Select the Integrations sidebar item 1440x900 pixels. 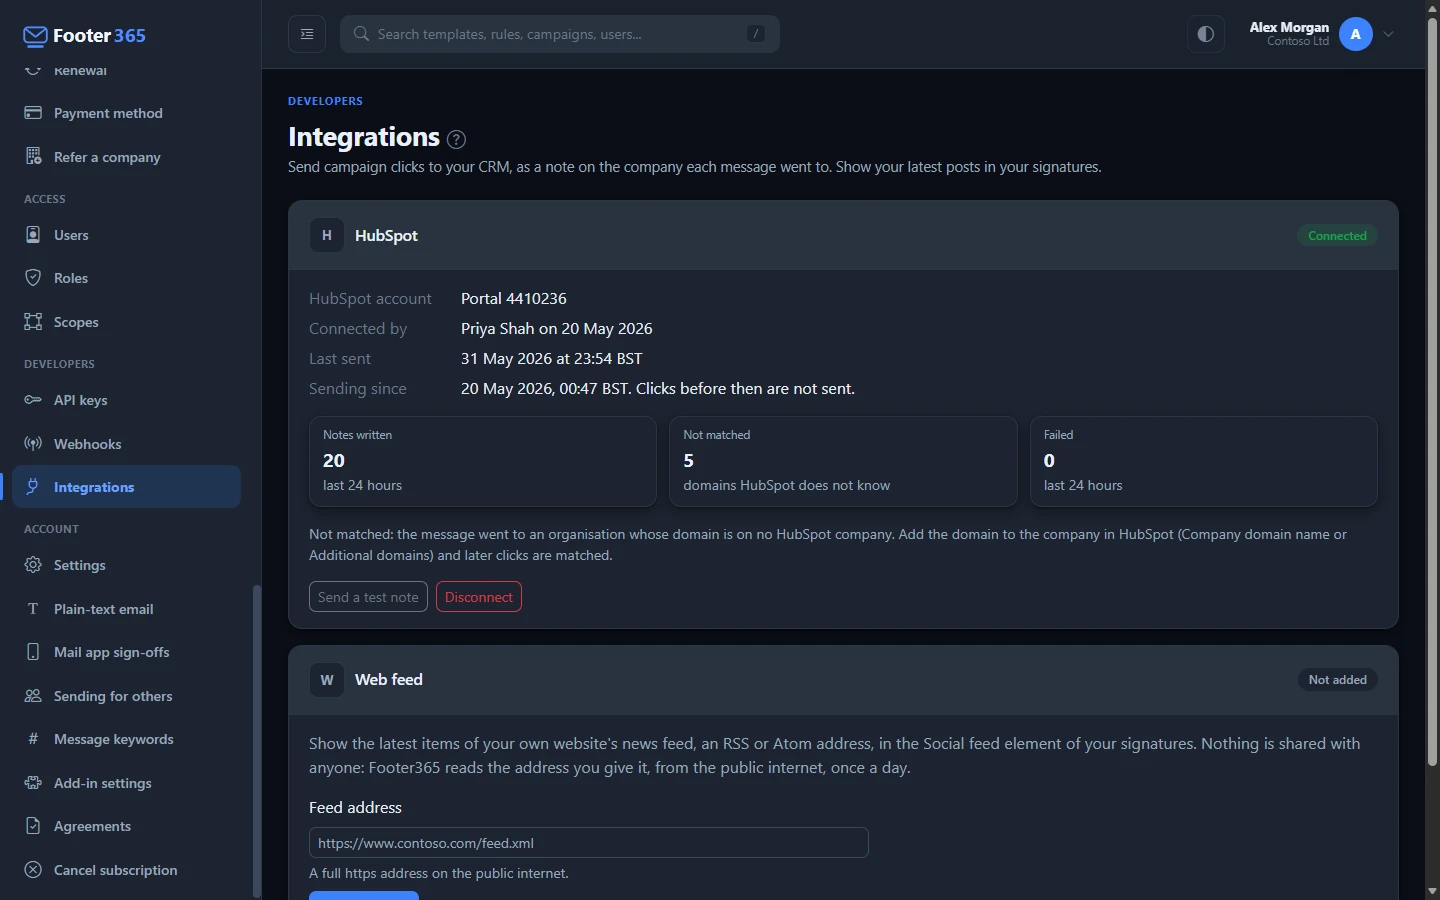(x=127, y=487)
